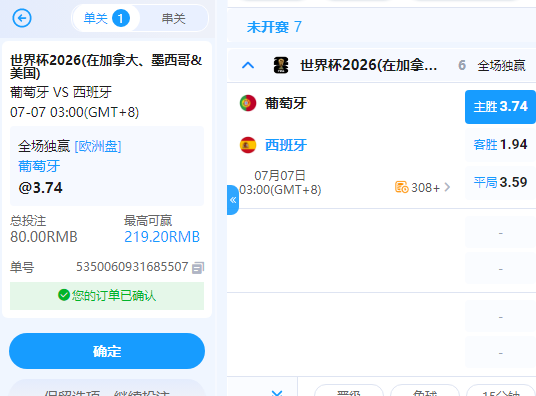Viewport: 536px width, 396px height.
Task: Click the 葡萄牙 team name in match row
Action: tap(286, 103)
